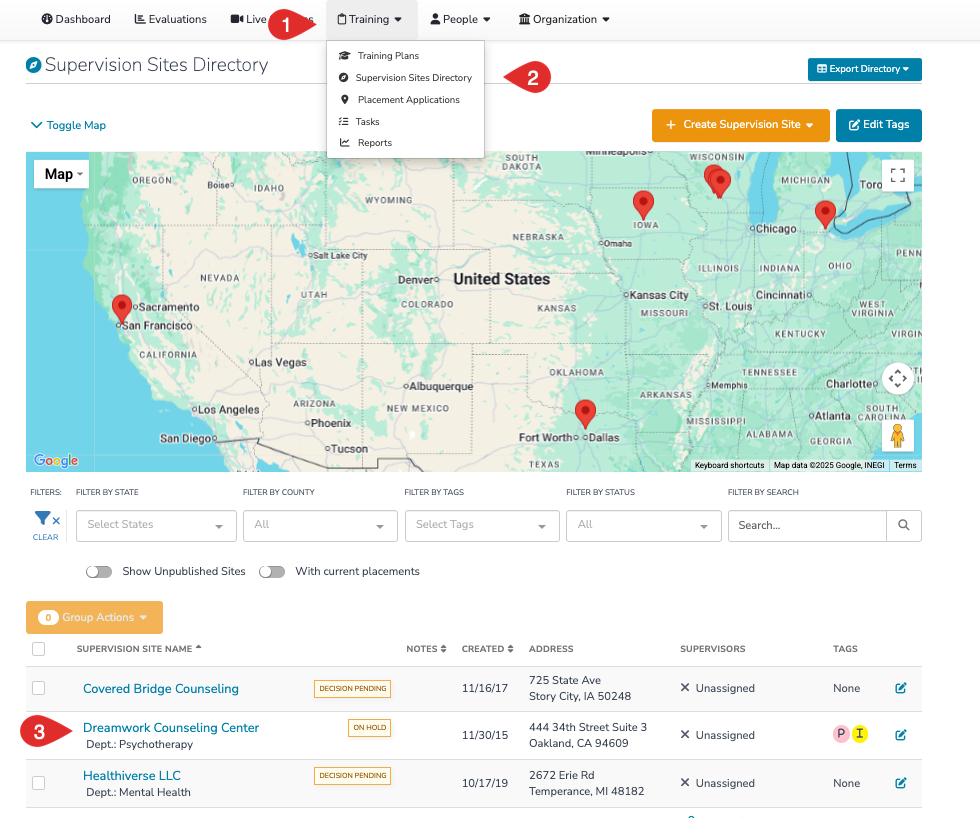
Task: Edit Dreamwork Counseling Center row icon
Action: pos(901,735)
